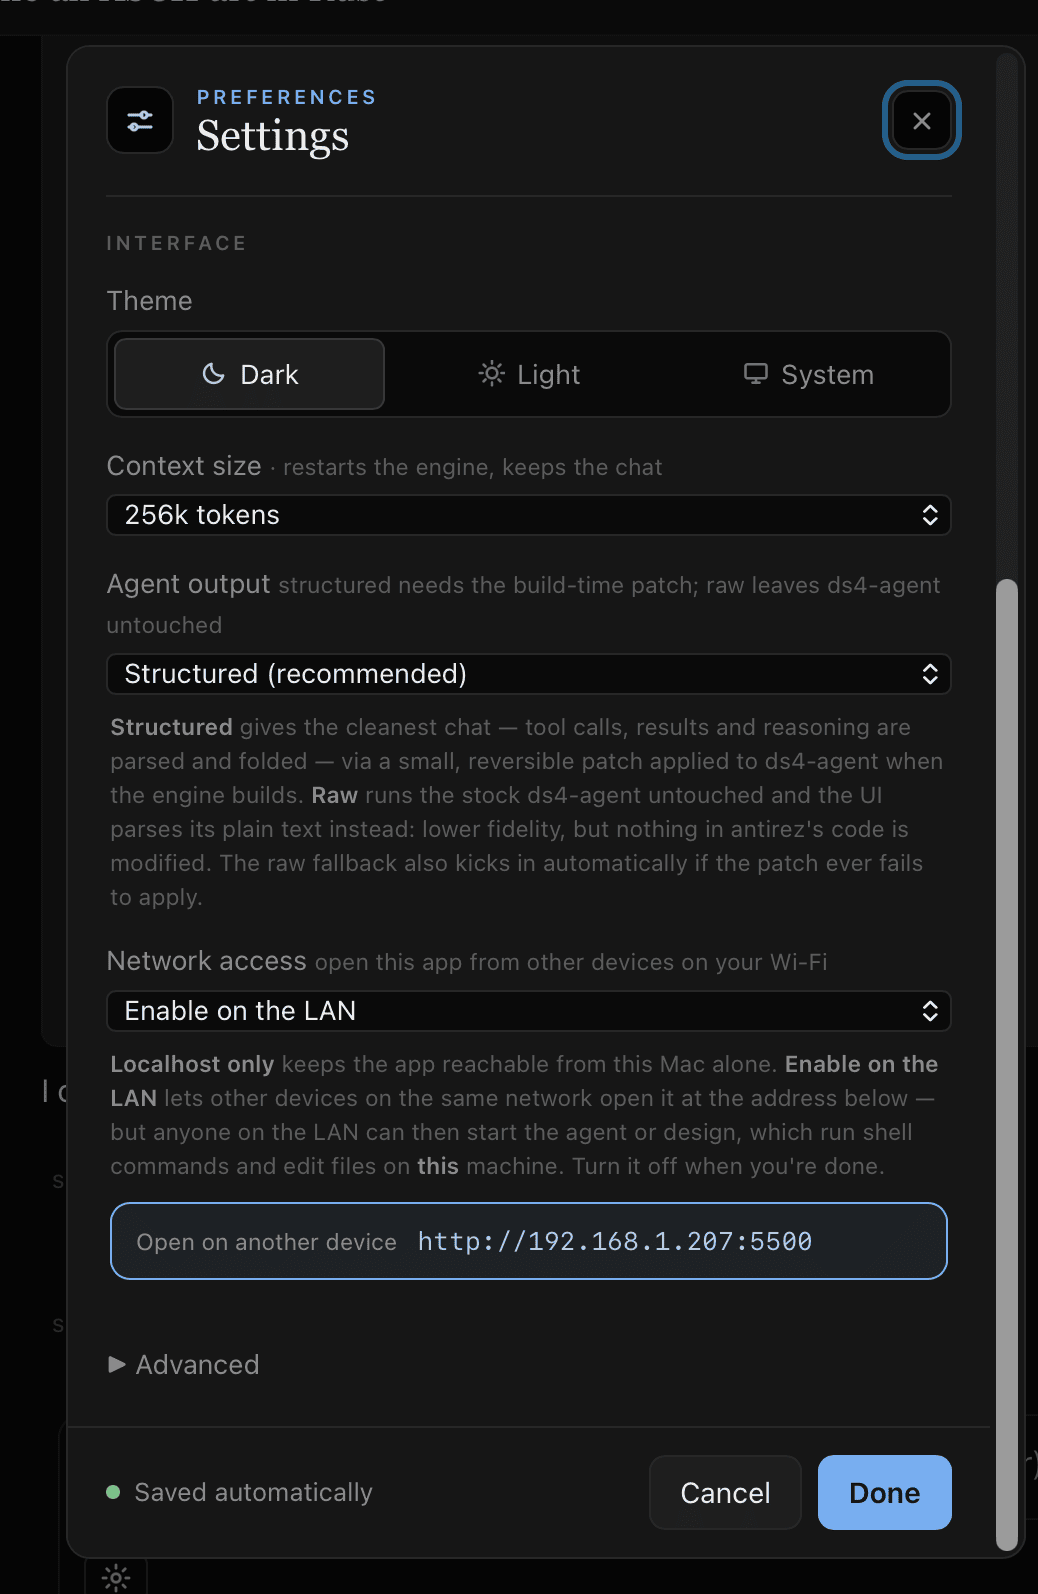Click the Done button
1038x1594 pixels.
click(x=884, y=1493)
